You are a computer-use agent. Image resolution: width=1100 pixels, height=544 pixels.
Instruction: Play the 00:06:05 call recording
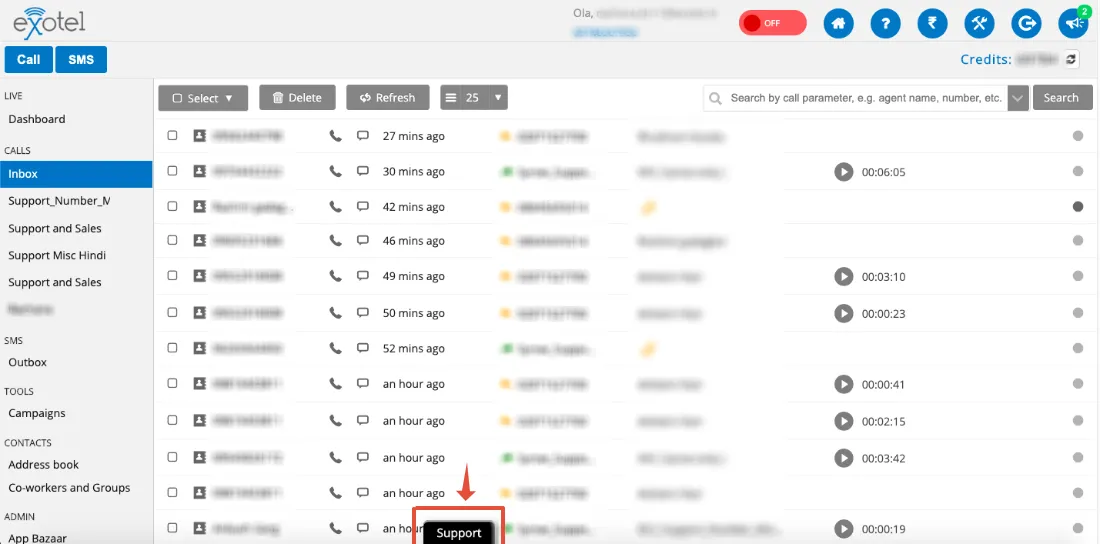click(843, 171)
